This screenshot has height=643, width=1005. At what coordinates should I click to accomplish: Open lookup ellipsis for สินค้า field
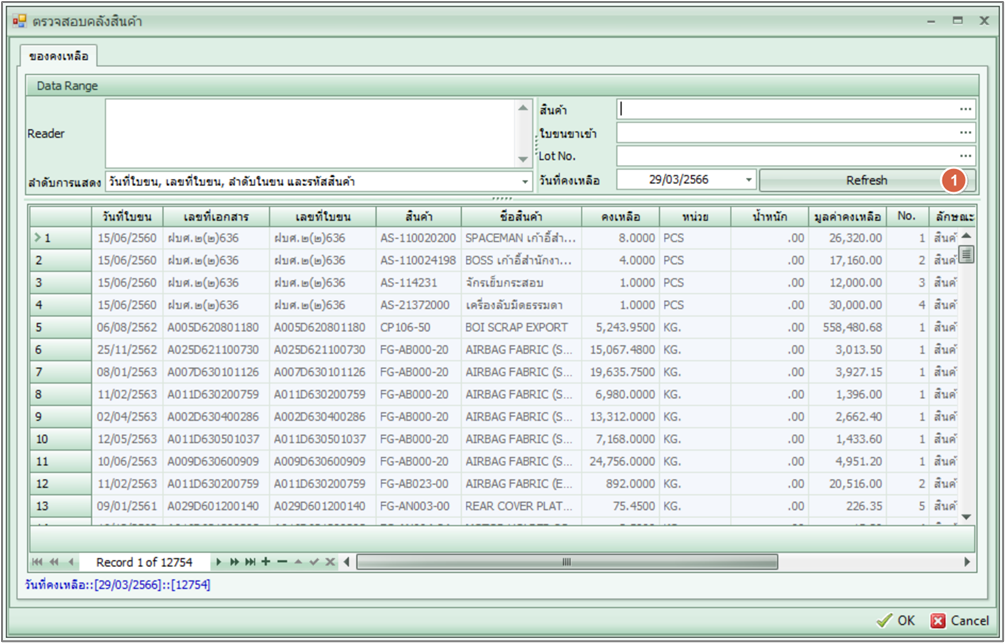[965, 108]
